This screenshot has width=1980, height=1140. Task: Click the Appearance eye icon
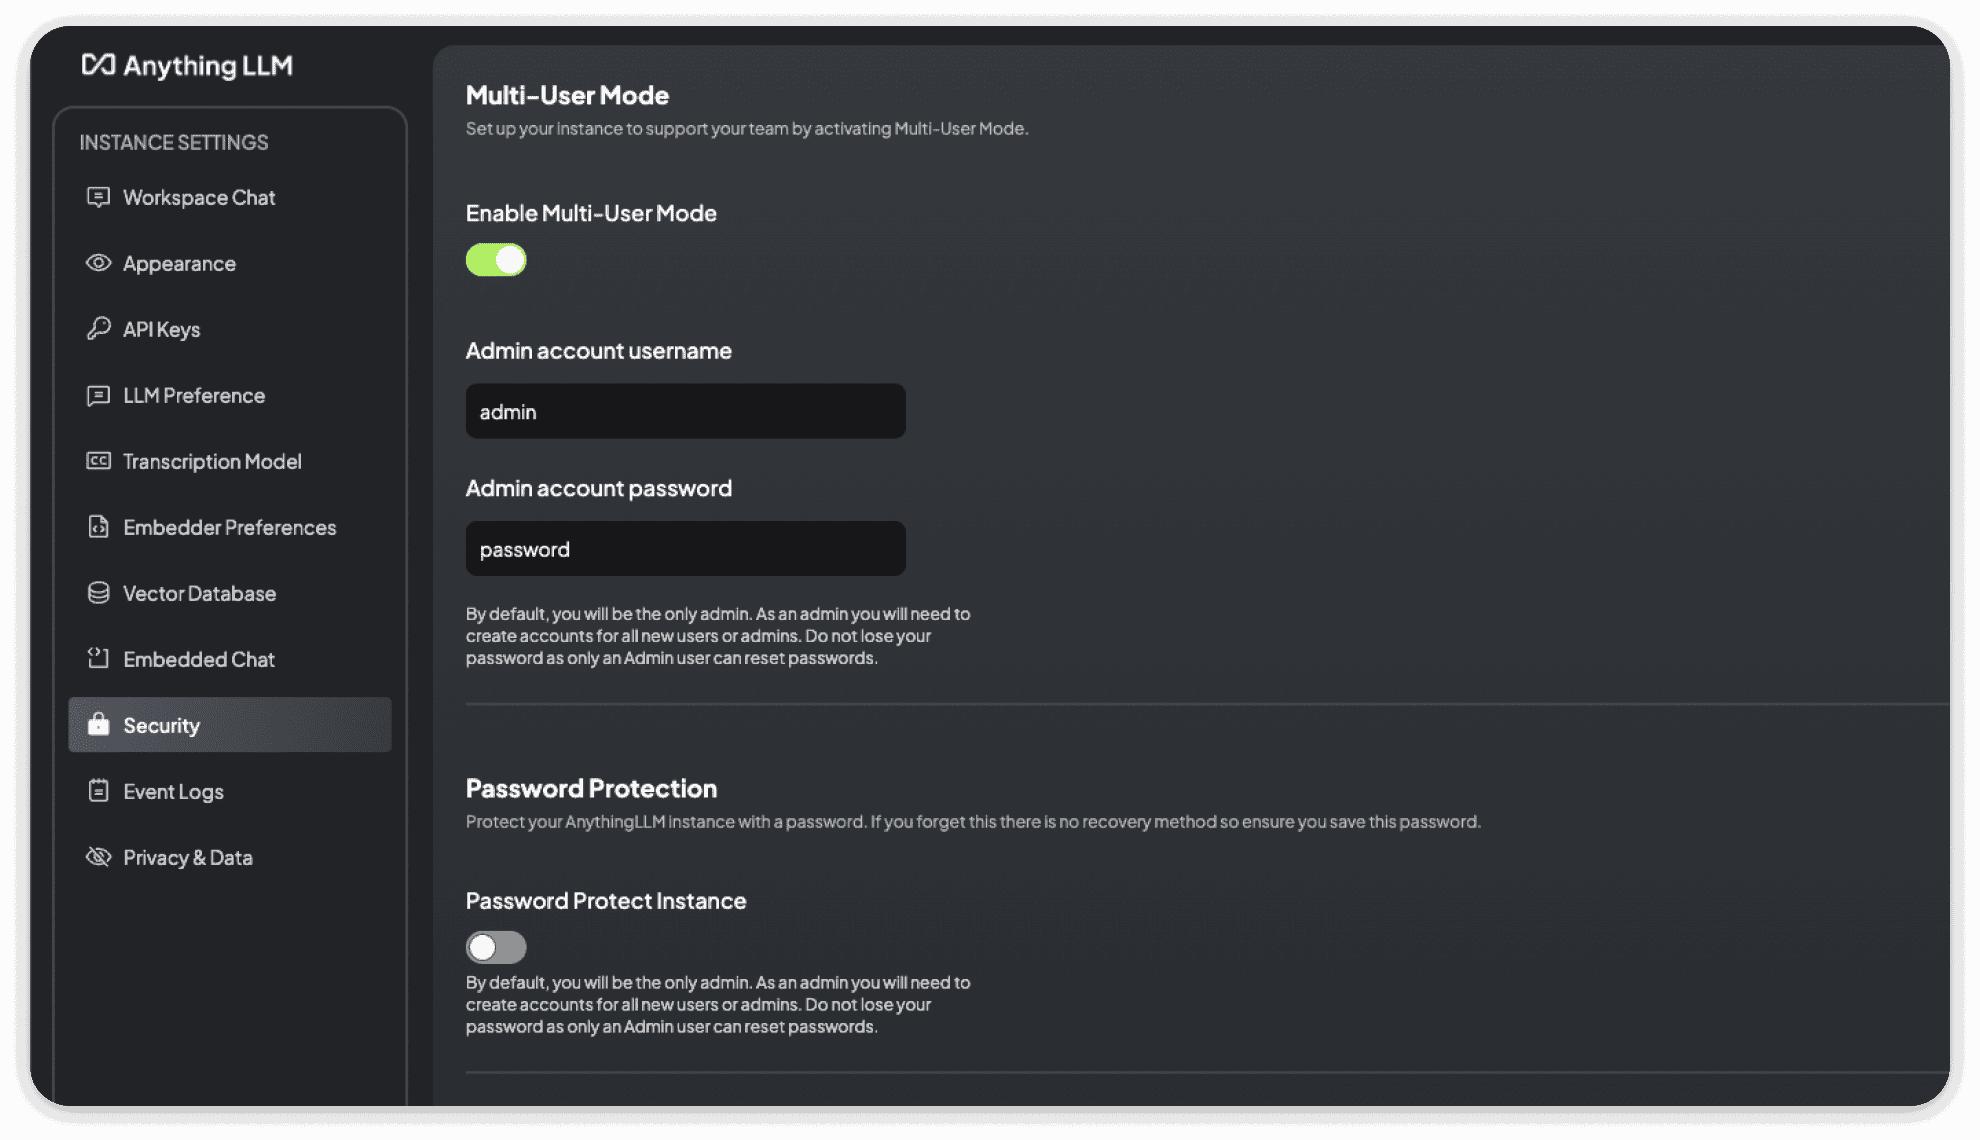tap(98, 263)
